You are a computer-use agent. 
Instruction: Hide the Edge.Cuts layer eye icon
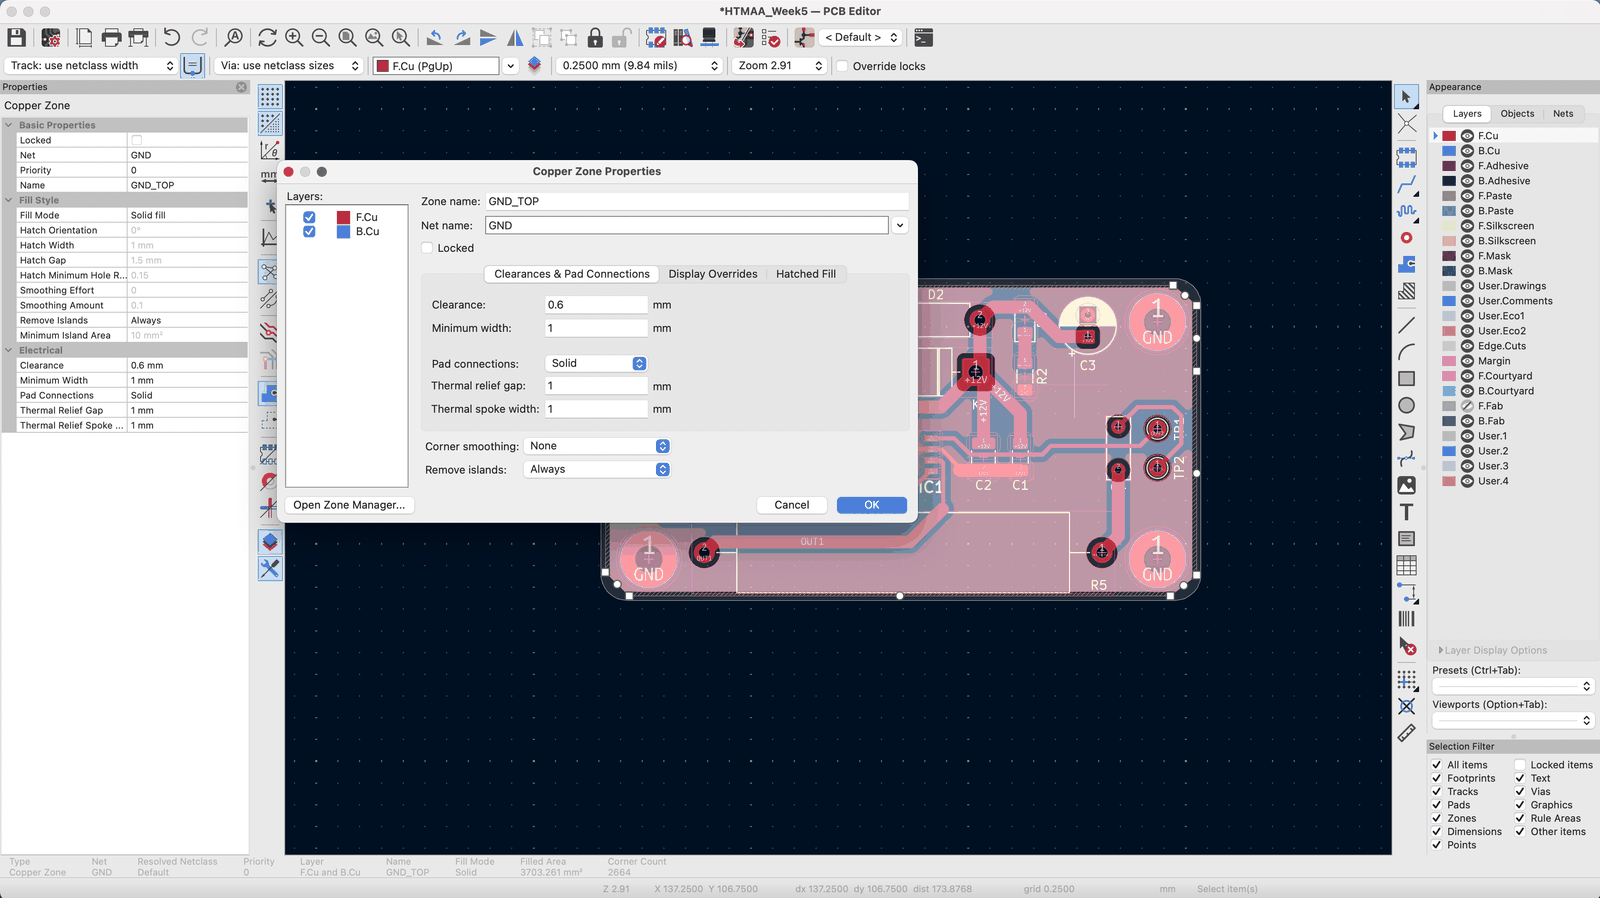(x=1467, y=346)
